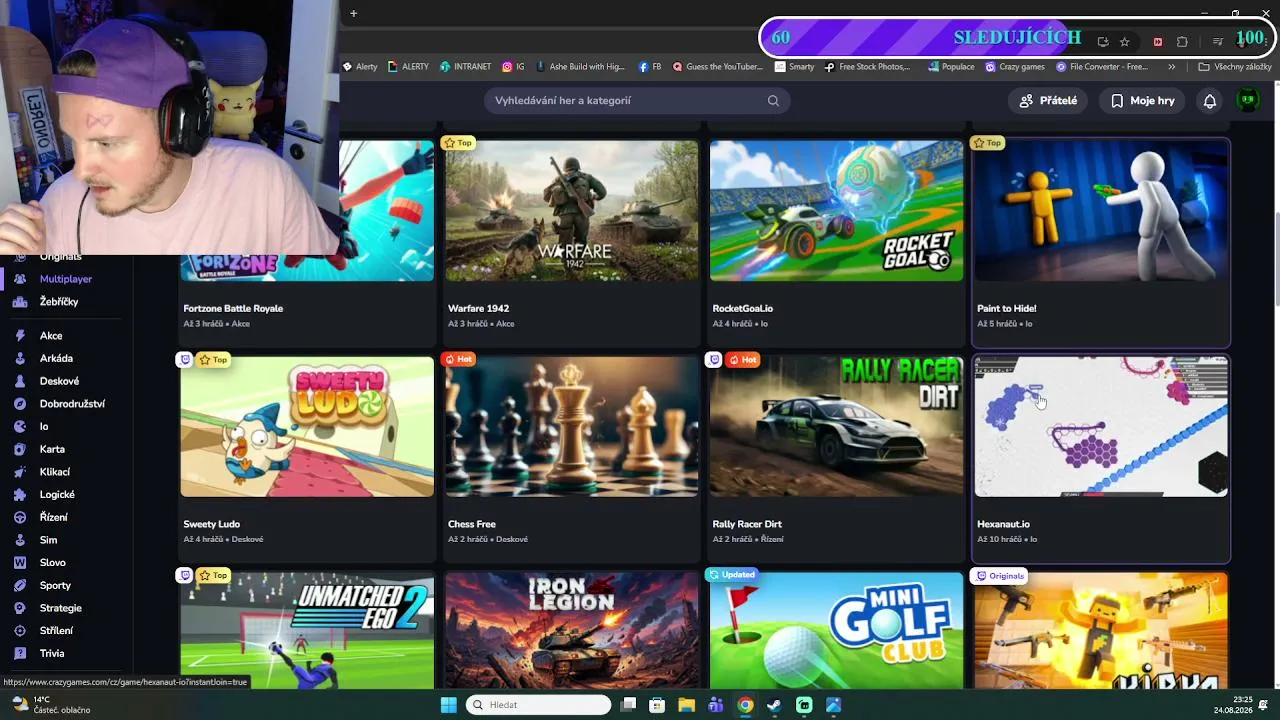Click the Warfare 1942 title text
This screenshot has width=1280, height=720.
479,308
